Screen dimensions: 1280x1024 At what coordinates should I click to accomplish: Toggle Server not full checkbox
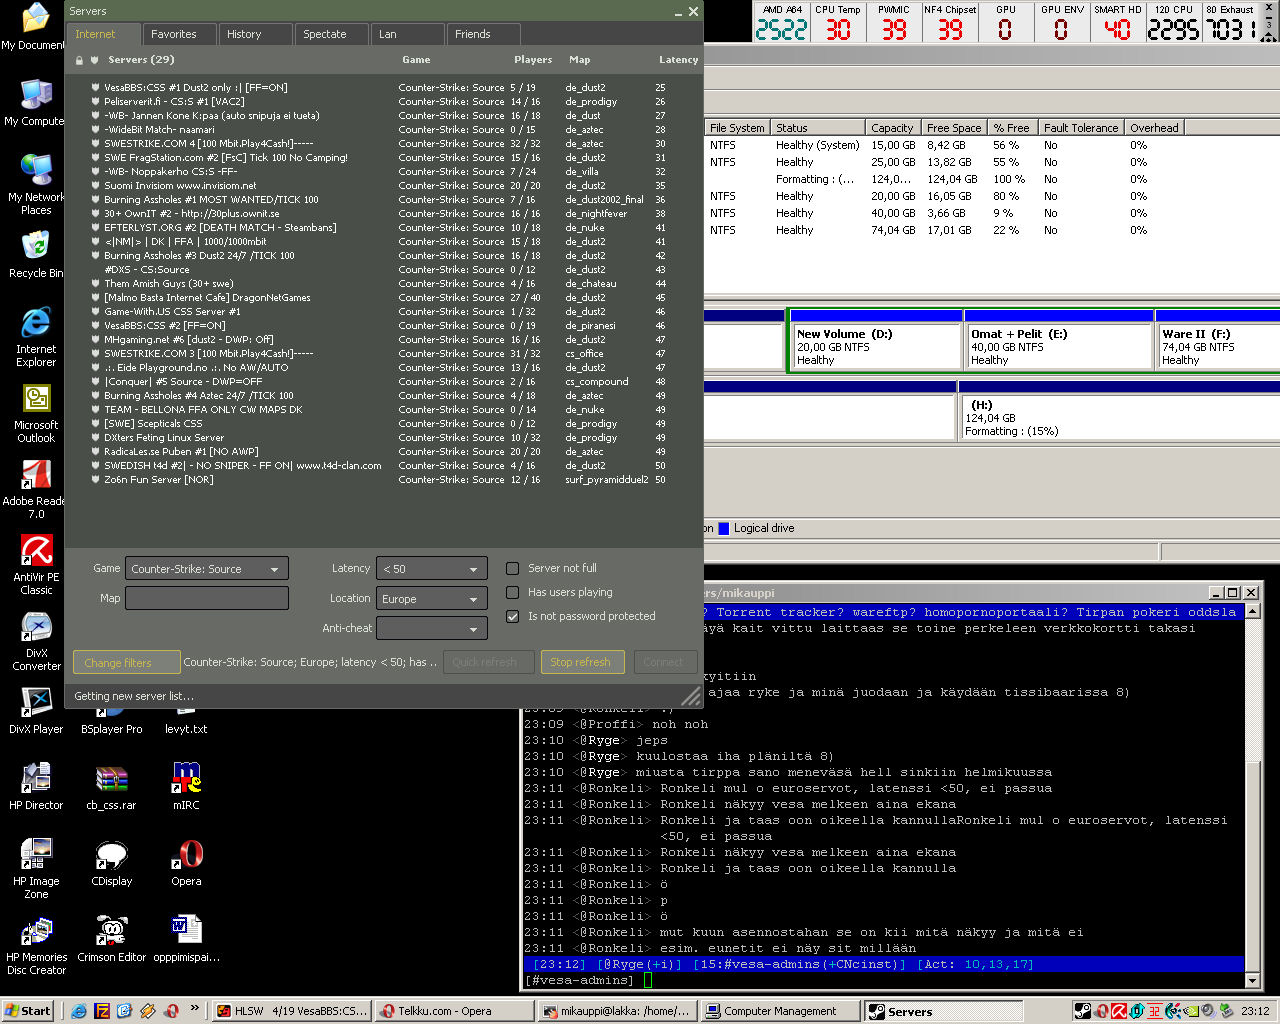[x=513, y=568]
